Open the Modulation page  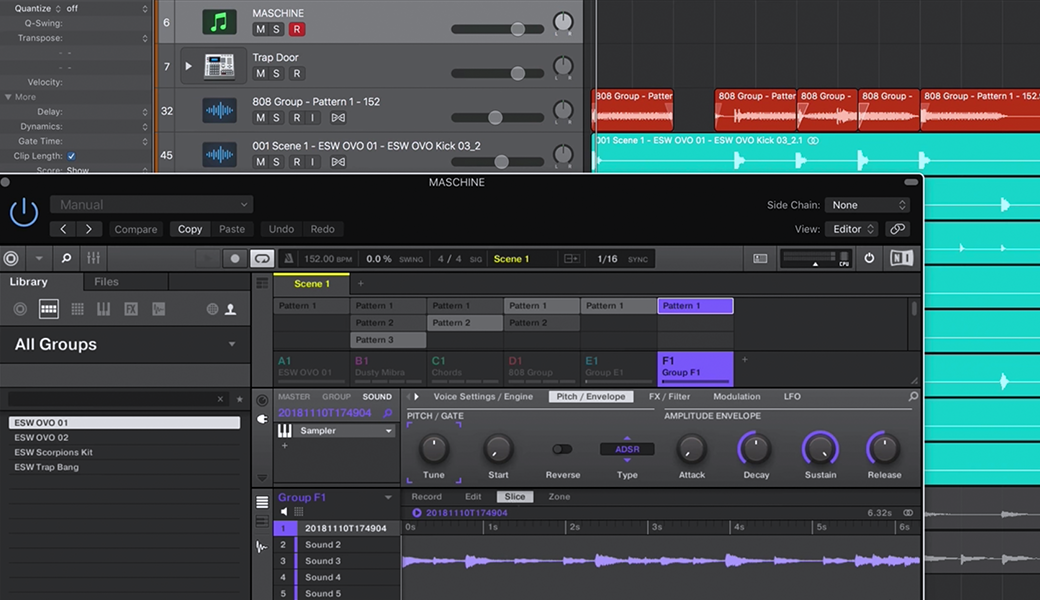[x=736, y=396]
